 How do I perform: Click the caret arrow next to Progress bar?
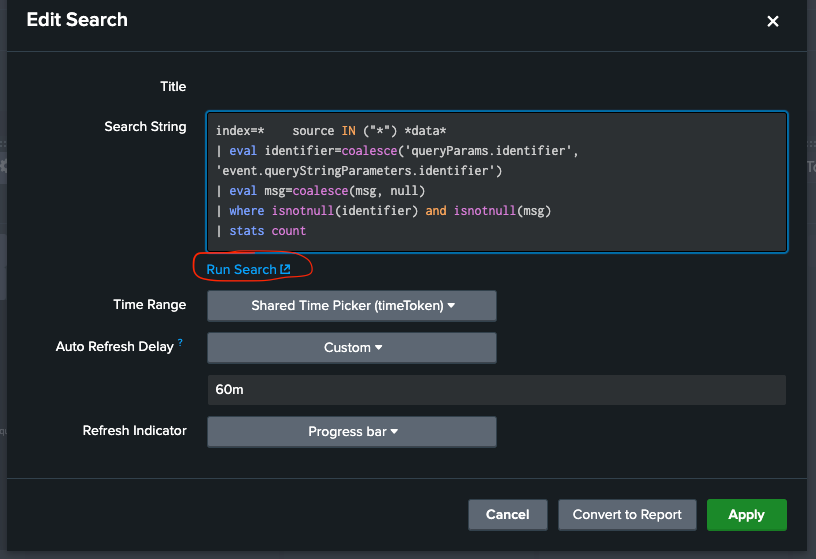[x=394, y=432]
